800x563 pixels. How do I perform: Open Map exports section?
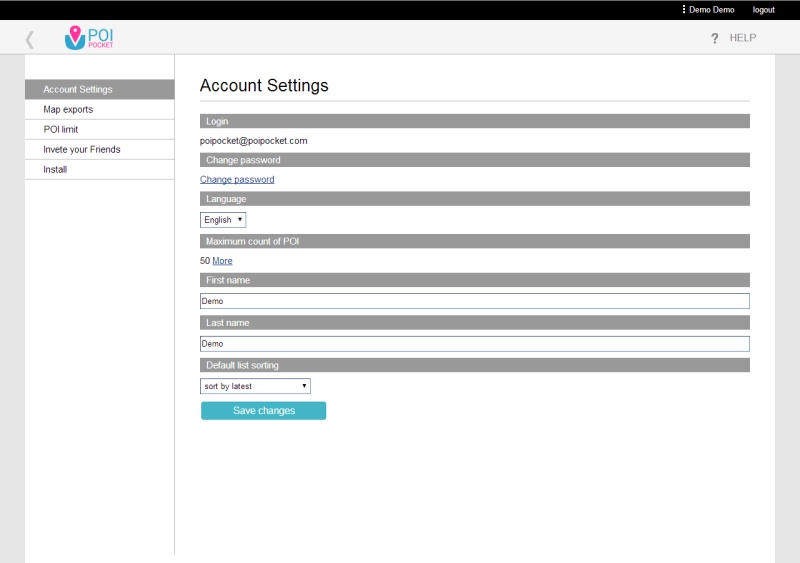99,109
